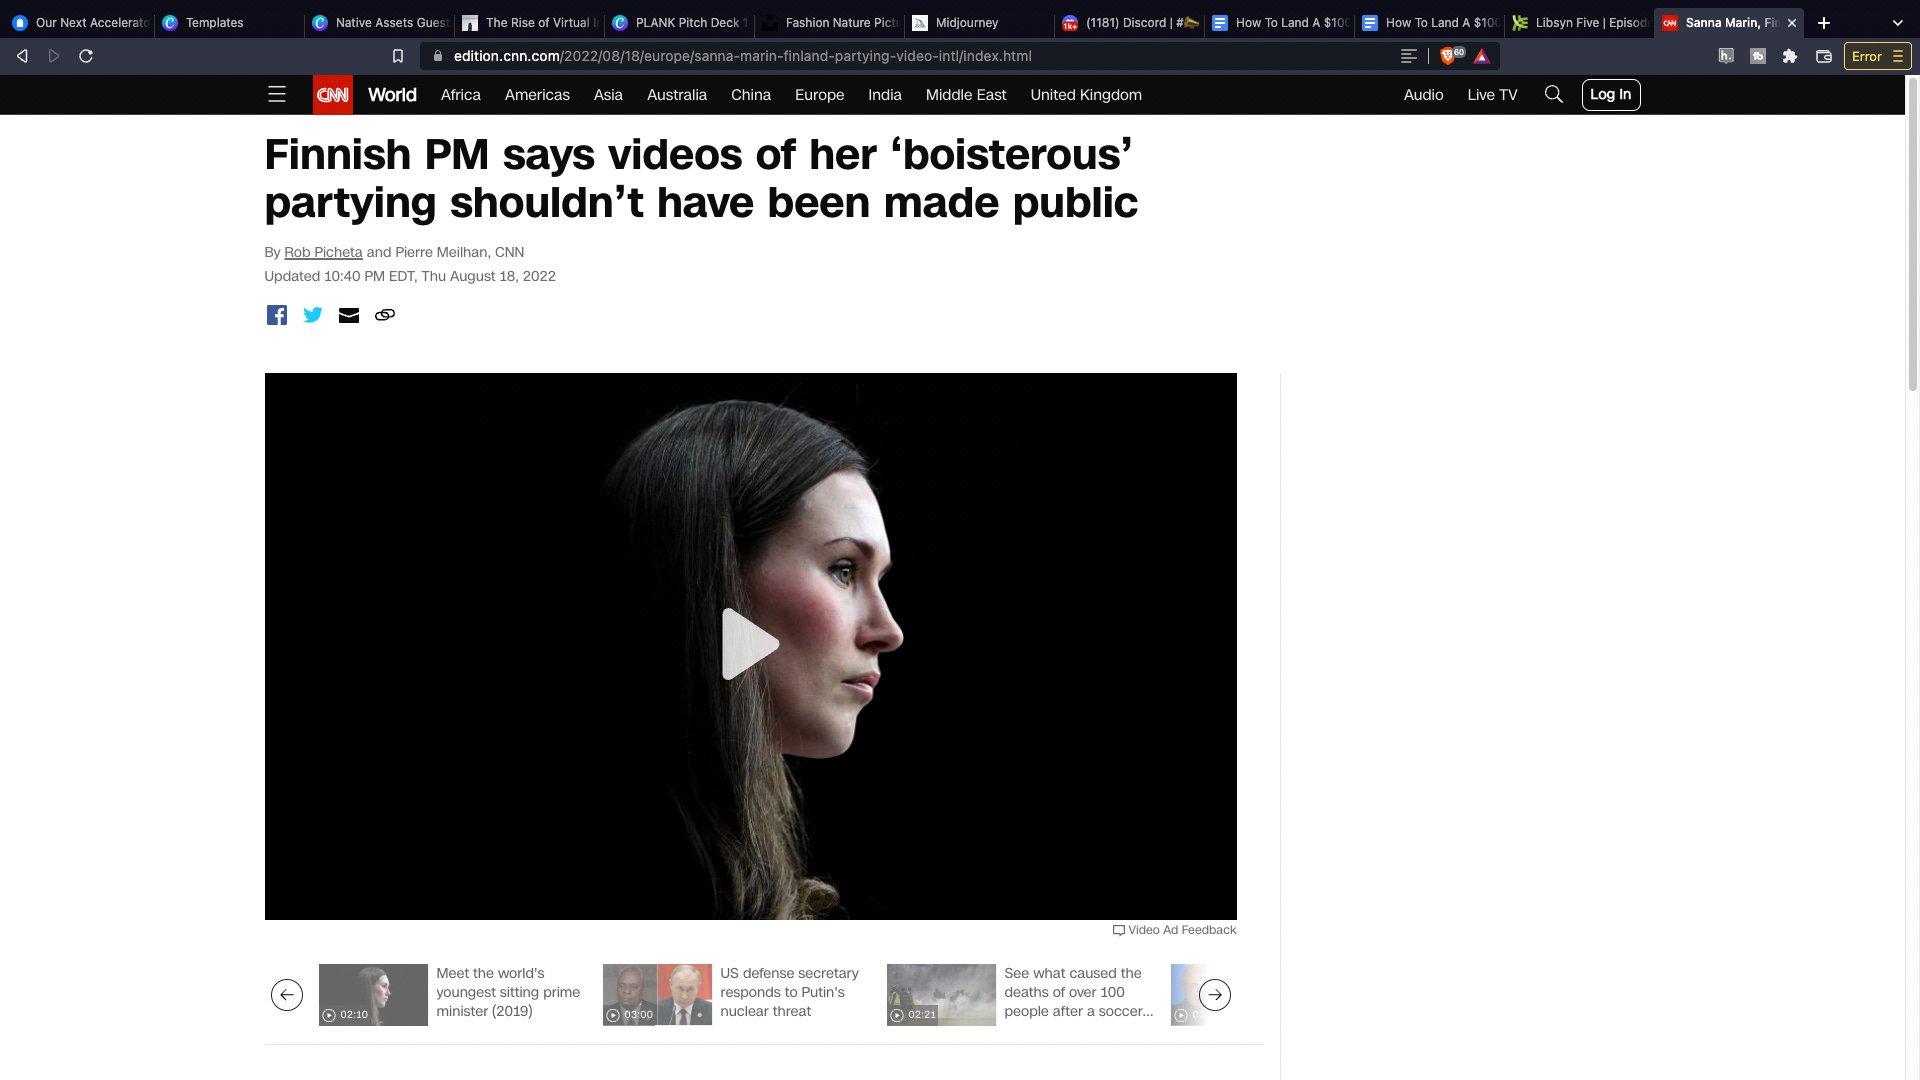Click the address bar URL
Image resolution: width=1920 pixels, height=1080 pixels.
click(x=742, y=56)
